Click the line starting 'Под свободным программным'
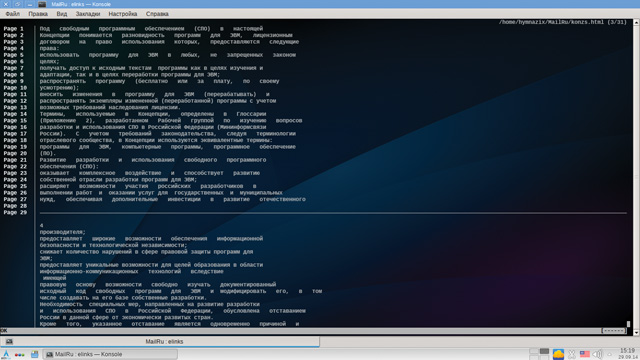The width and height of the screenshot is (640, 360). coord(151,29)
